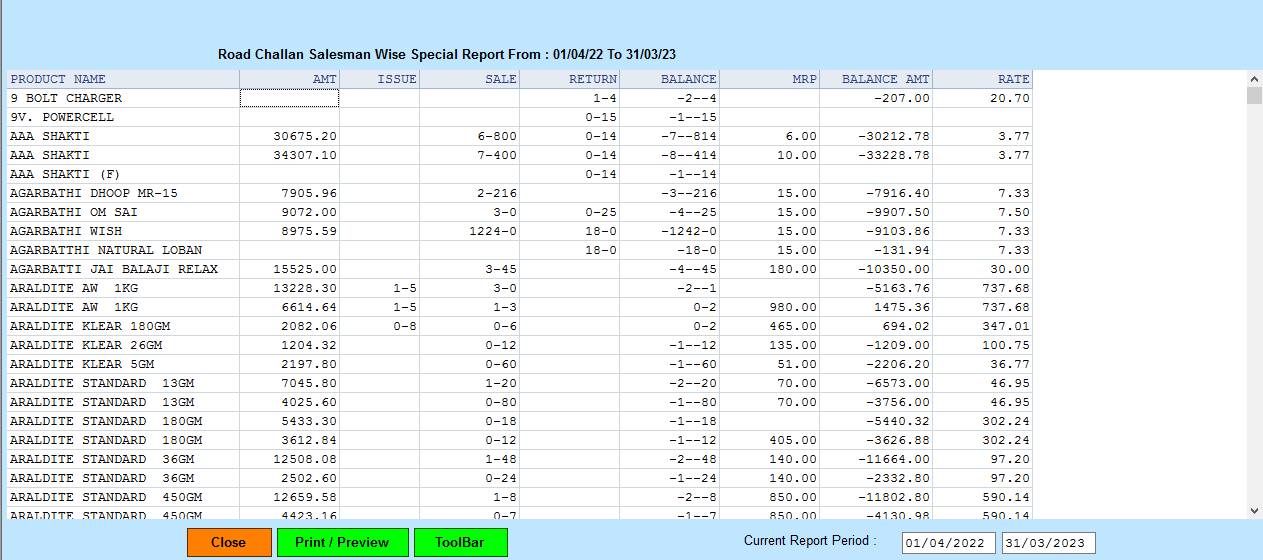Click the scrollbar down arrow

(1255, 511)
